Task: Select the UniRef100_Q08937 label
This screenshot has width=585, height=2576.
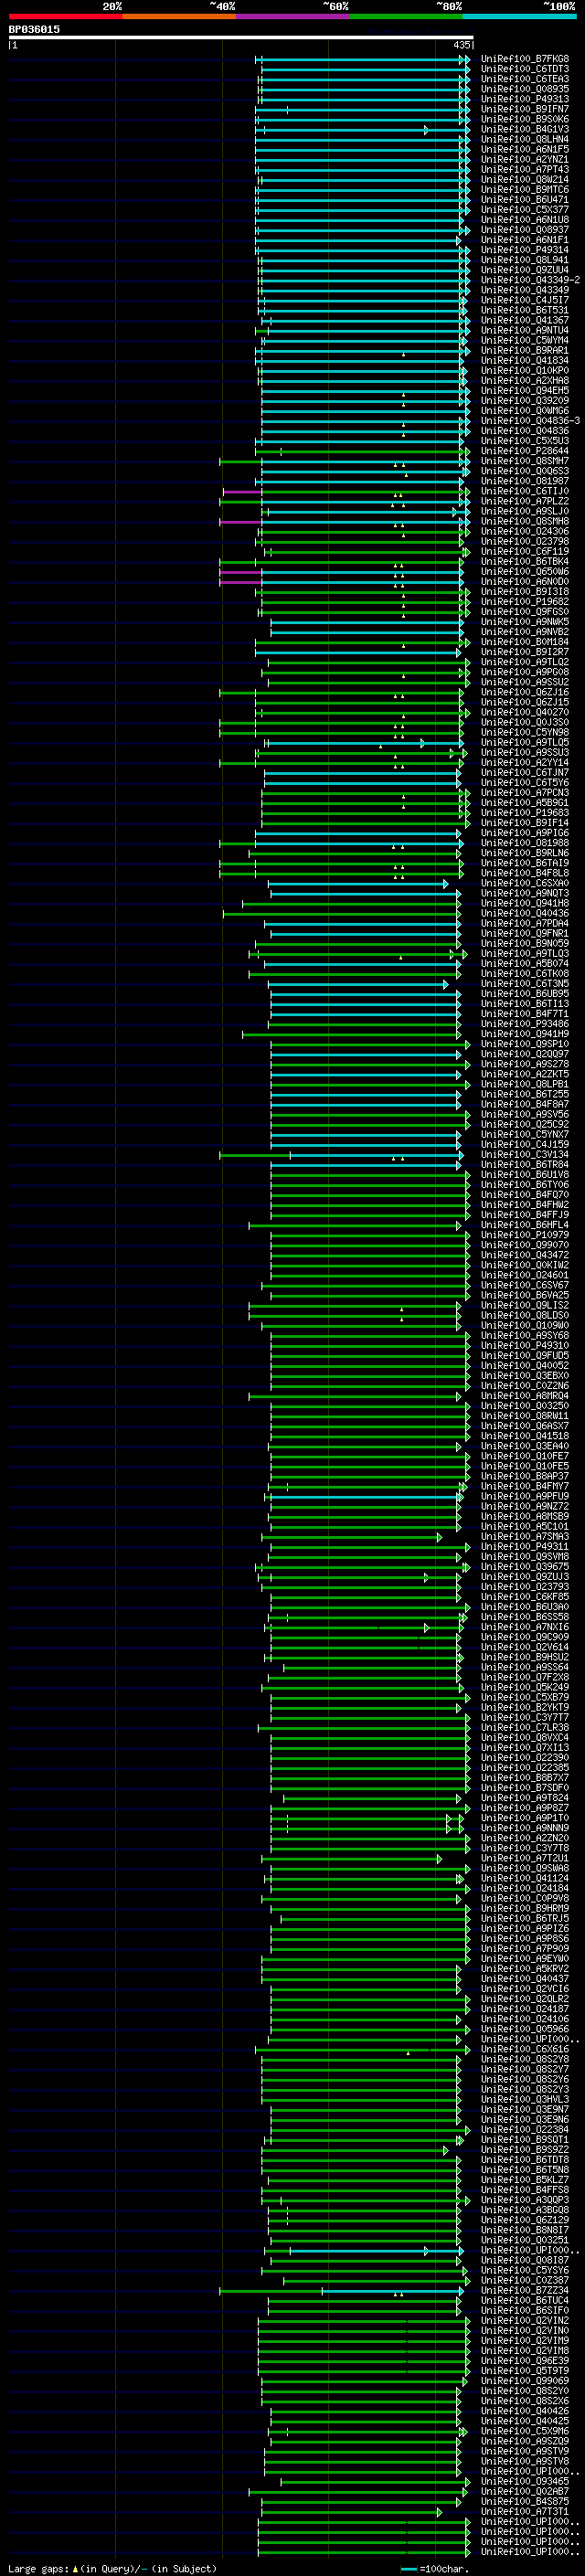Action: 525,230
